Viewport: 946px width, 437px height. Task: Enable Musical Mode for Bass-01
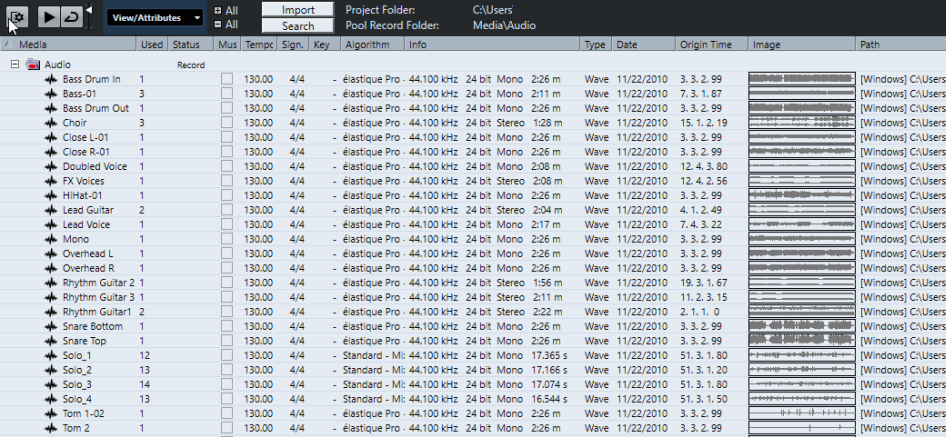coord(227,94)
